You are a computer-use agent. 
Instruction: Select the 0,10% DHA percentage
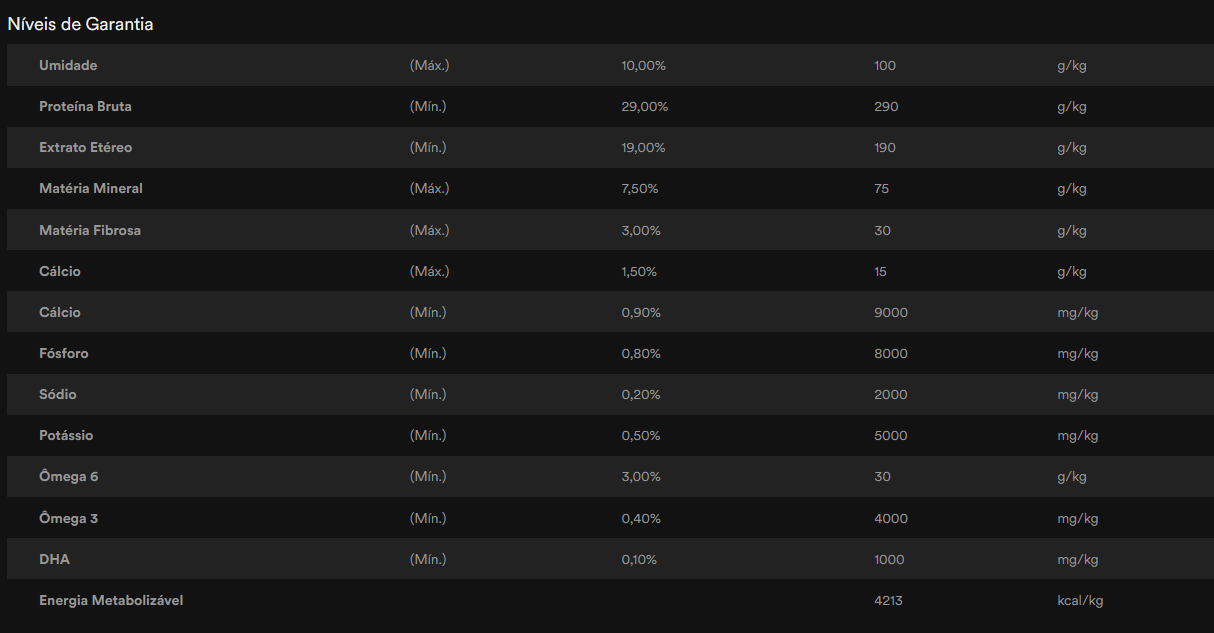(639, 559)
